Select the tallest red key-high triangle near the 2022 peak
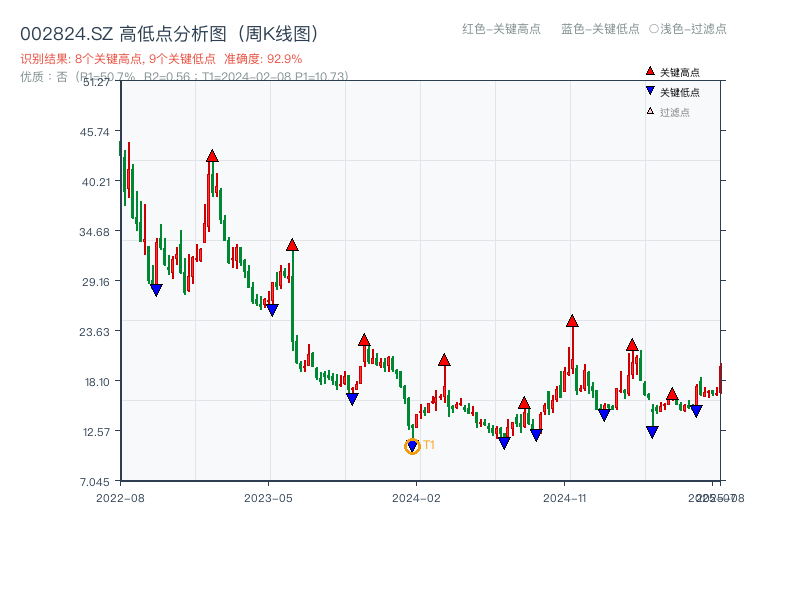Image resolution: width=800 pixels, height=600 pixels. 212,155
